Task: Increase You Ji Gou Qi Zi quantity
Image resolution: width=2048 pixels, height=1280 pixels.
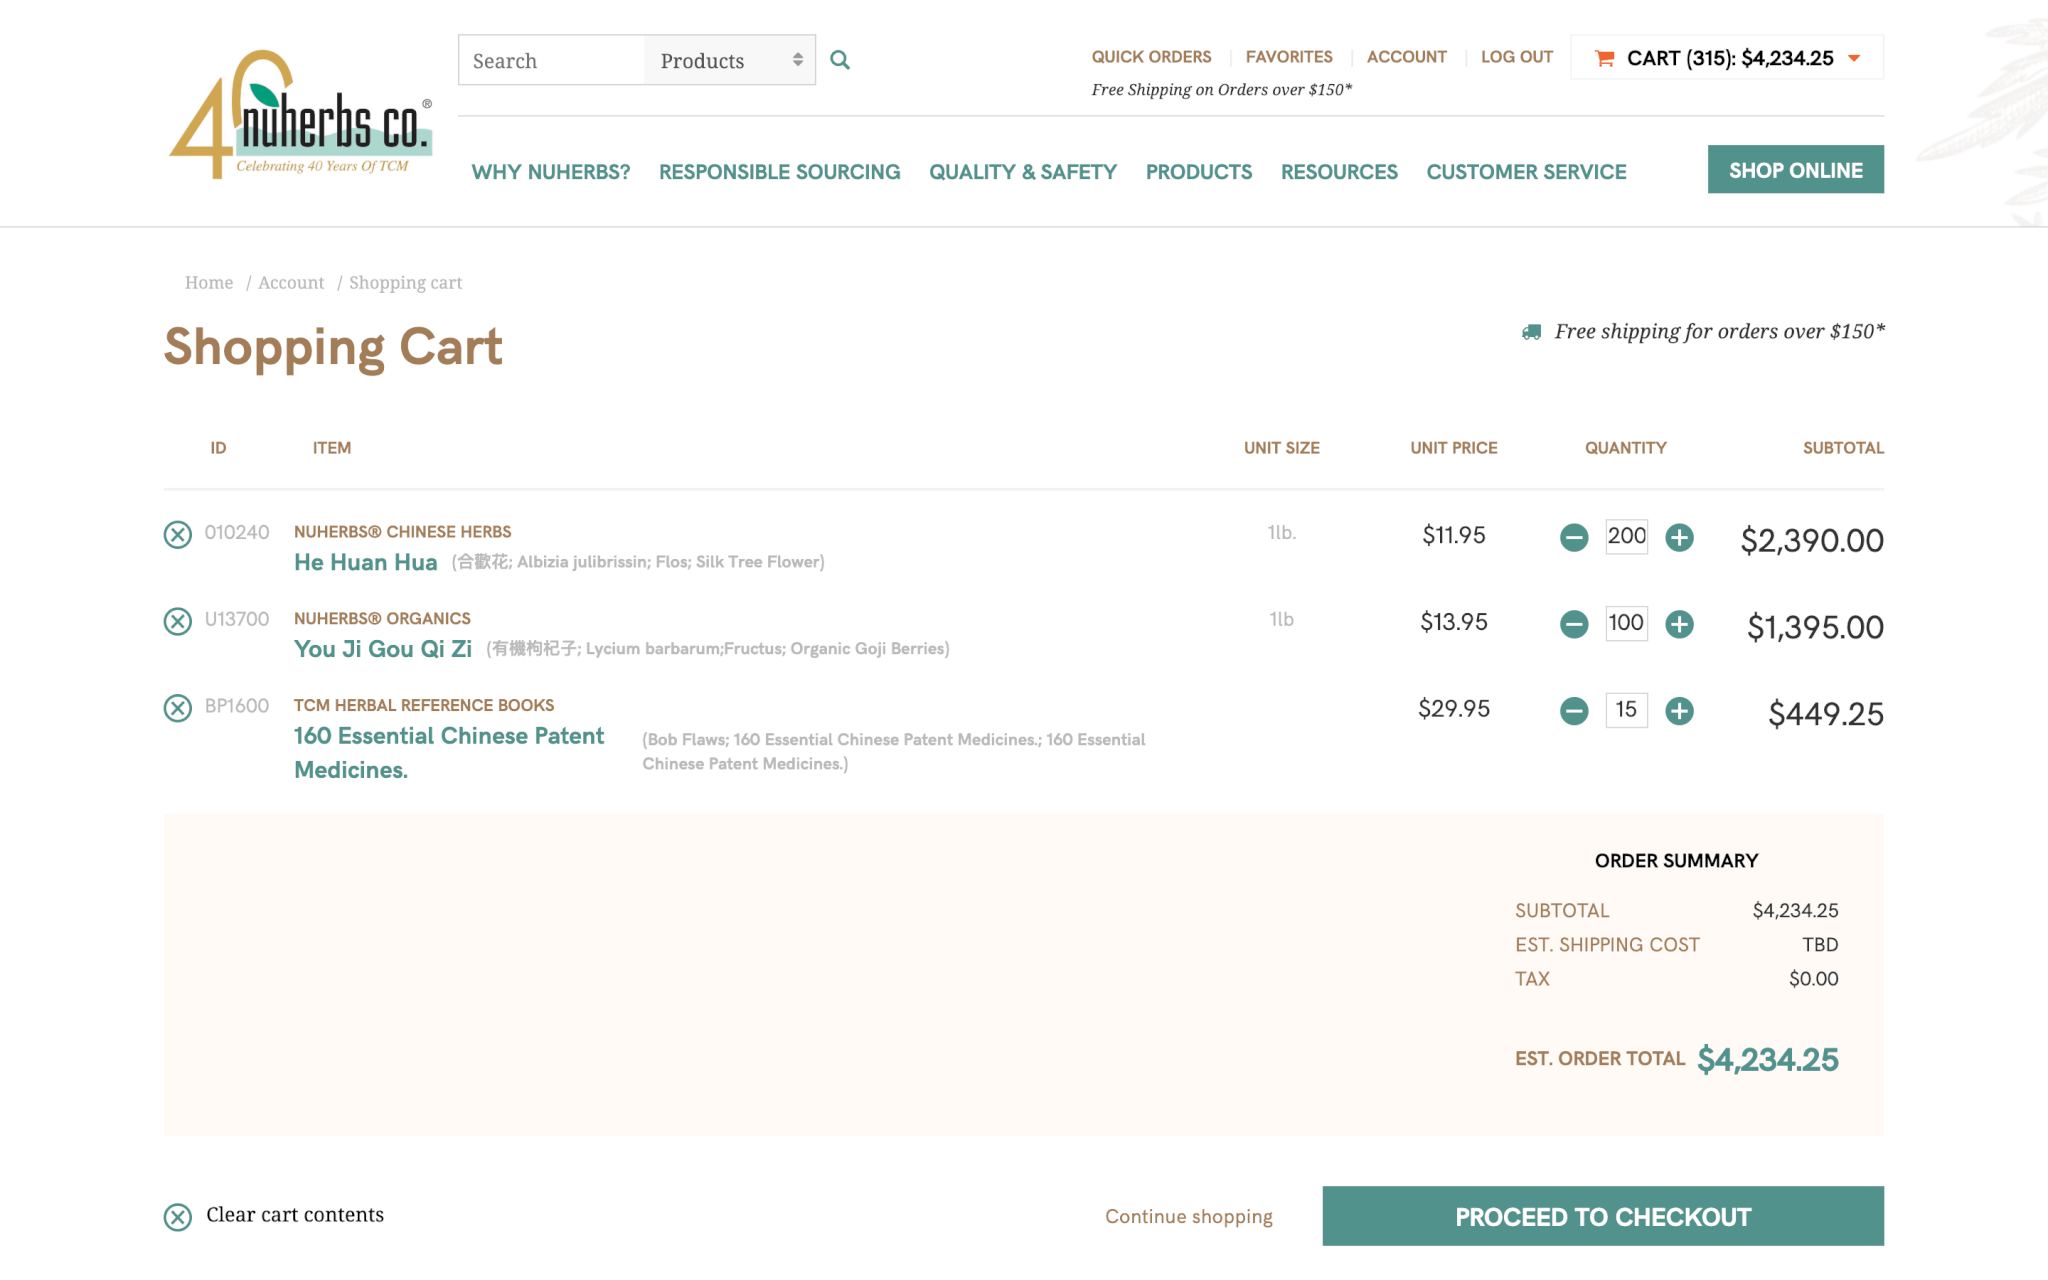Action: [1679, 625]
